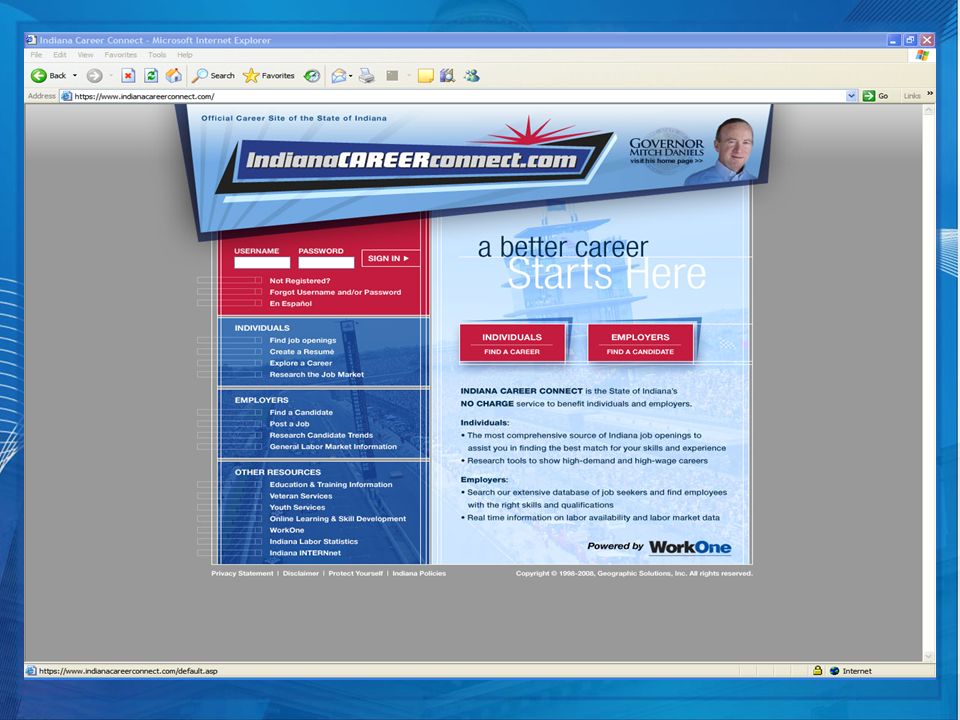Viewport: 960px width, 720px height.
Task: Open the Privacy Statement footer link
Action: [x=242, y=574]
